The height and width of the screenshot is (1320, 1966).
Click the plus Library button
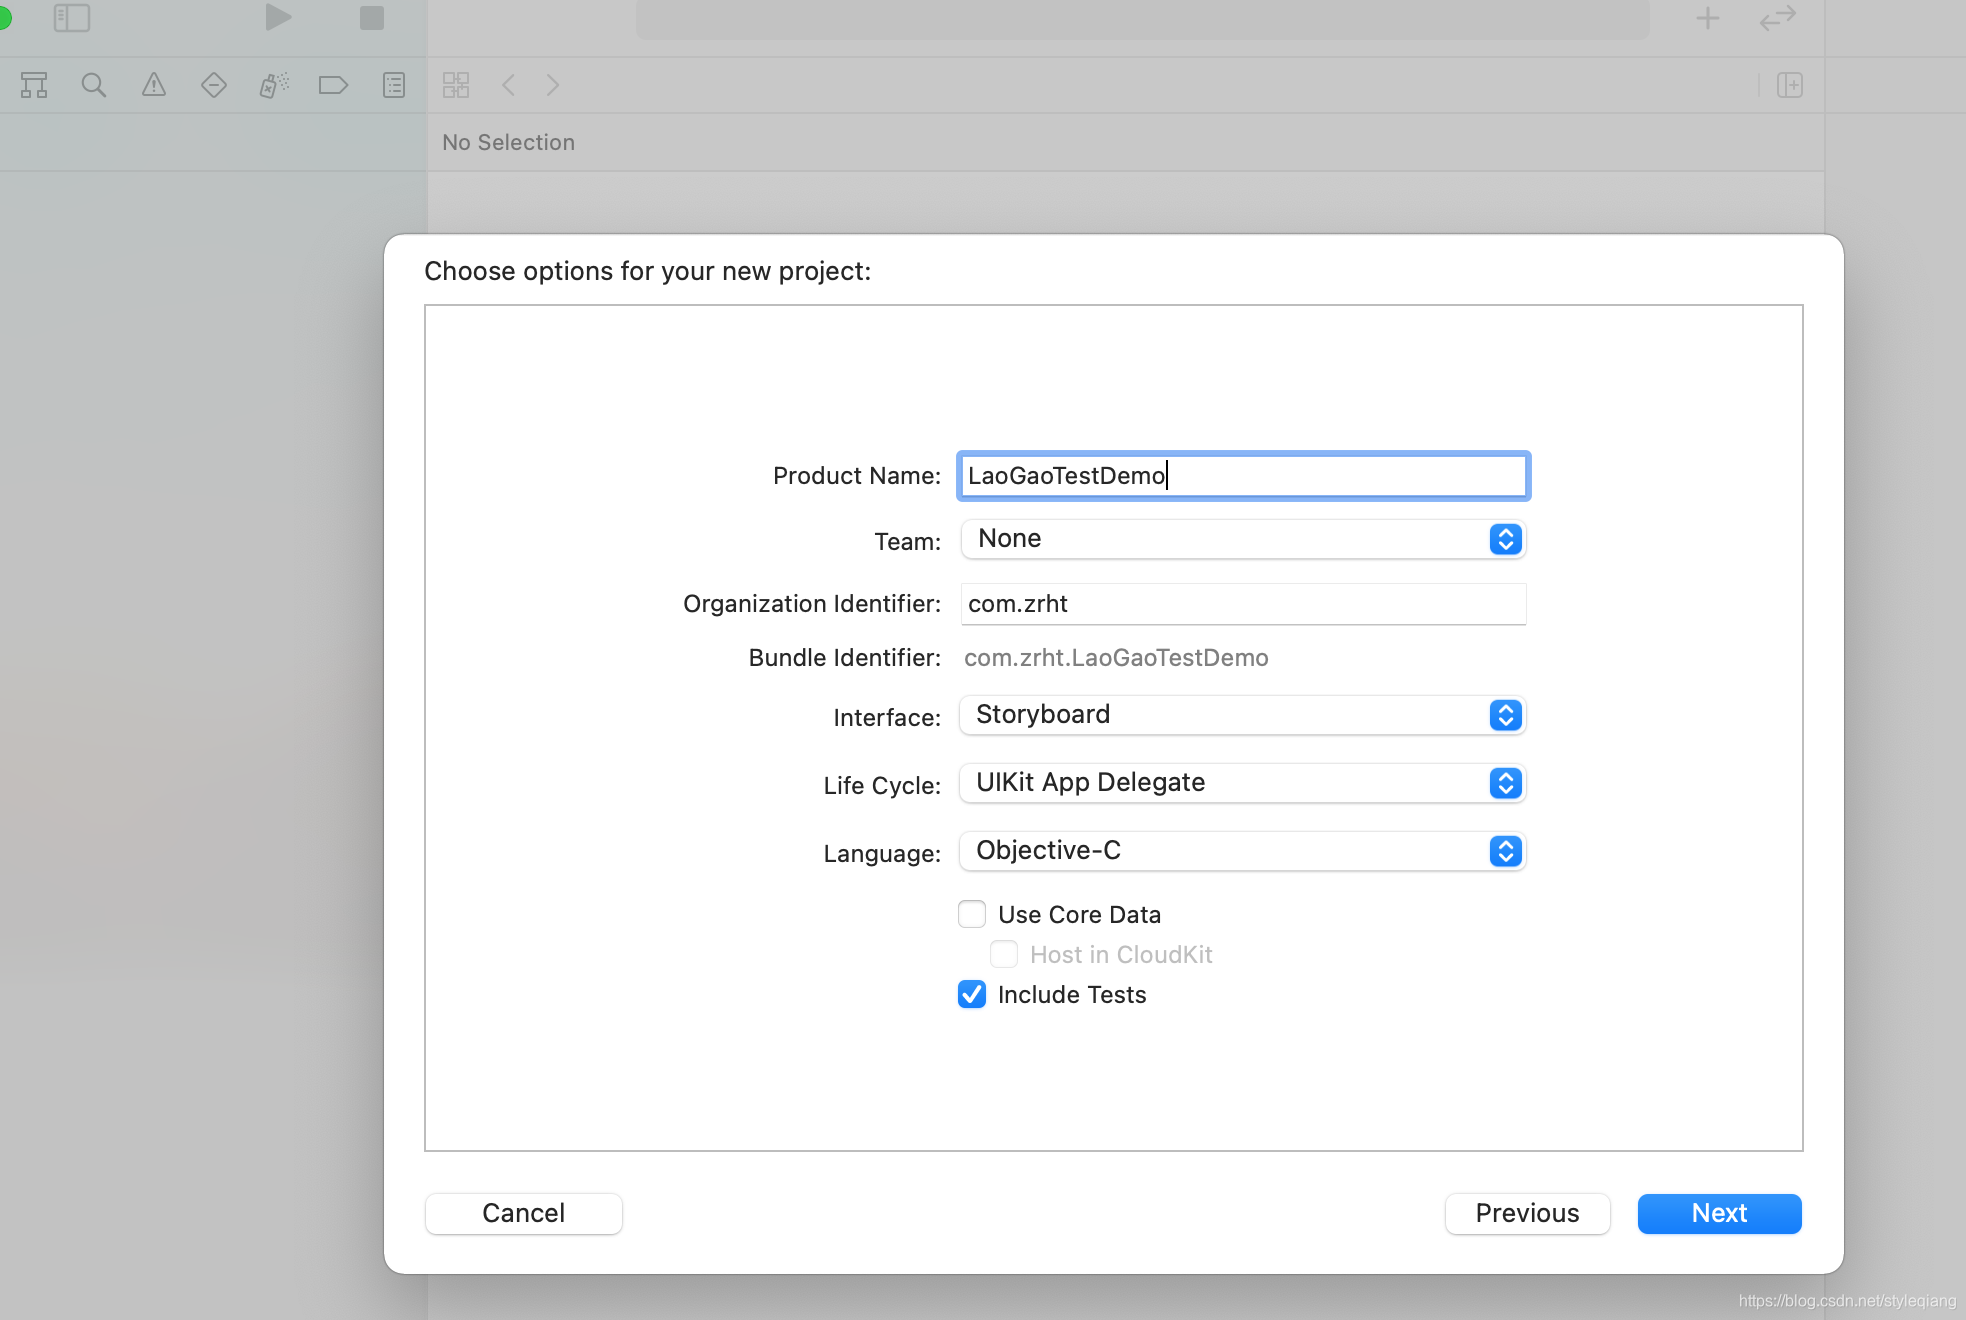[1708, 18]
